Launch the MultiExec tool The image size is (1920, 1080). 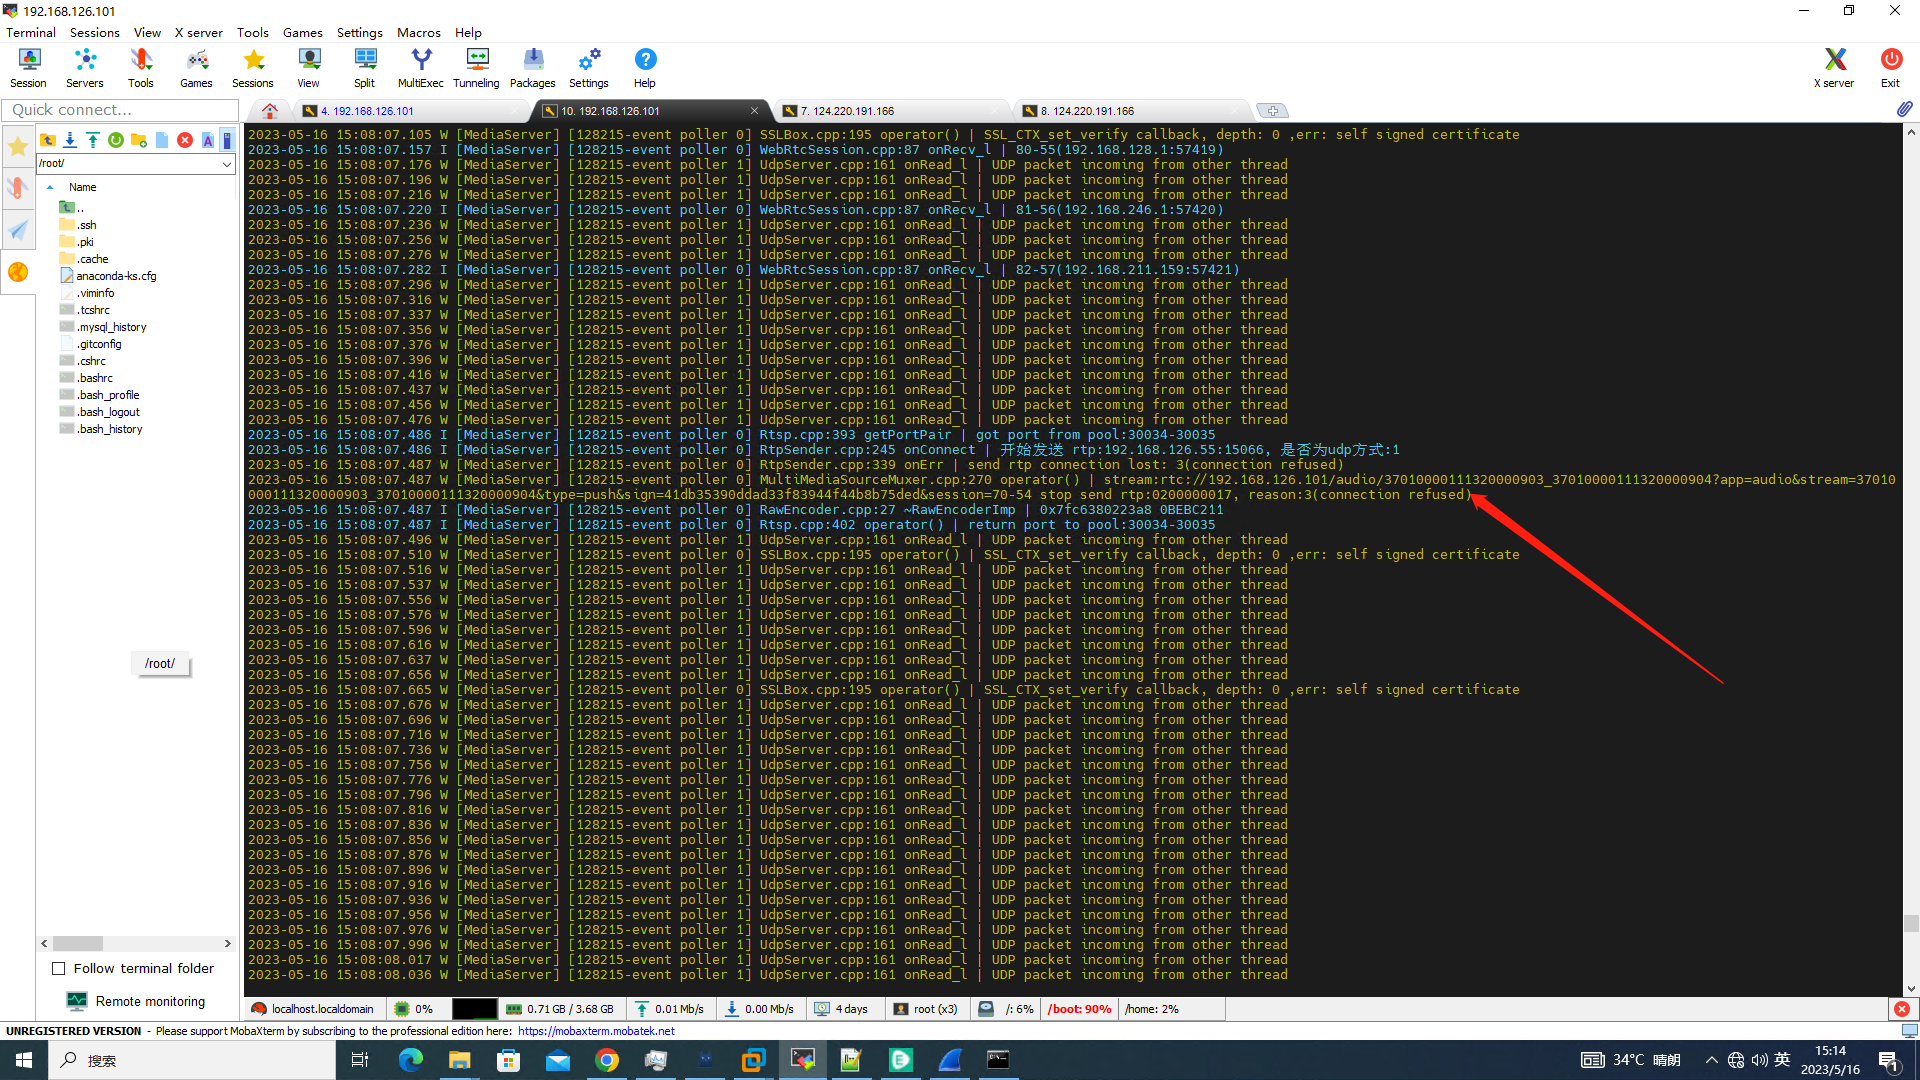(420, 67)
